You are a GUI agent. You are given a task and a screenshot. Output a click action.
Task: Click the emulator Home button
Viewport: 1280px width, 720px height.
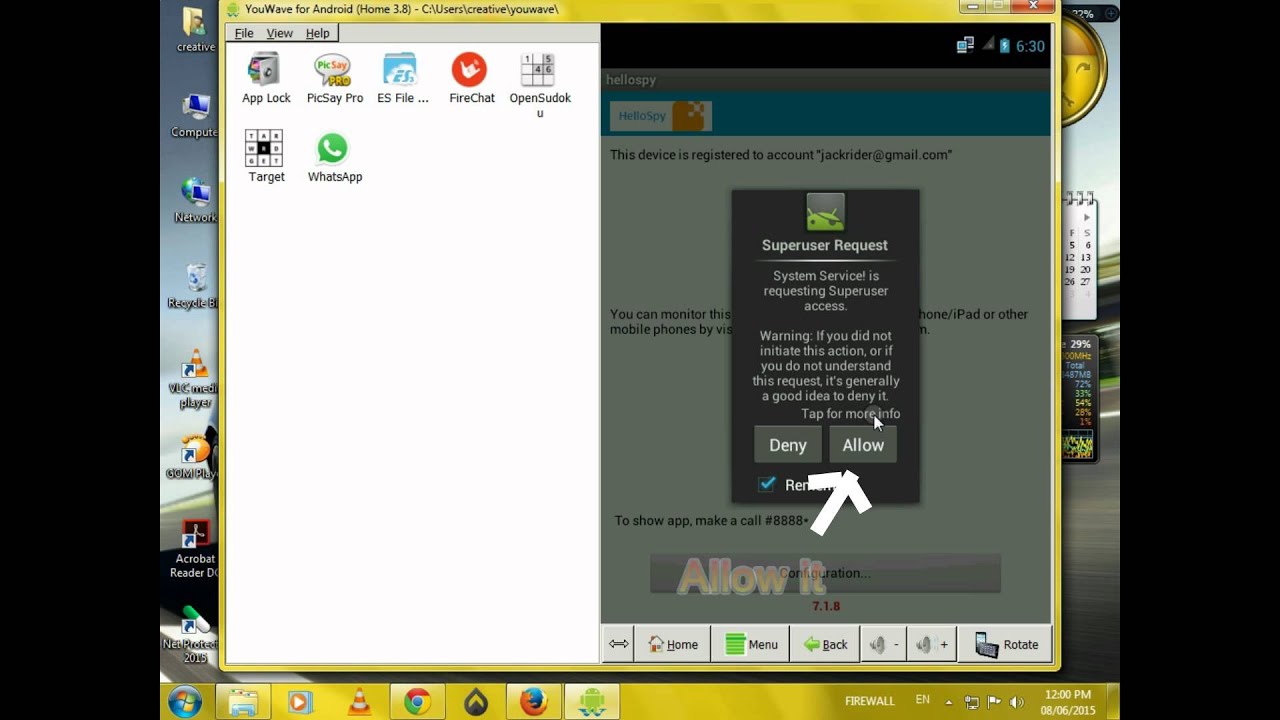673,645
